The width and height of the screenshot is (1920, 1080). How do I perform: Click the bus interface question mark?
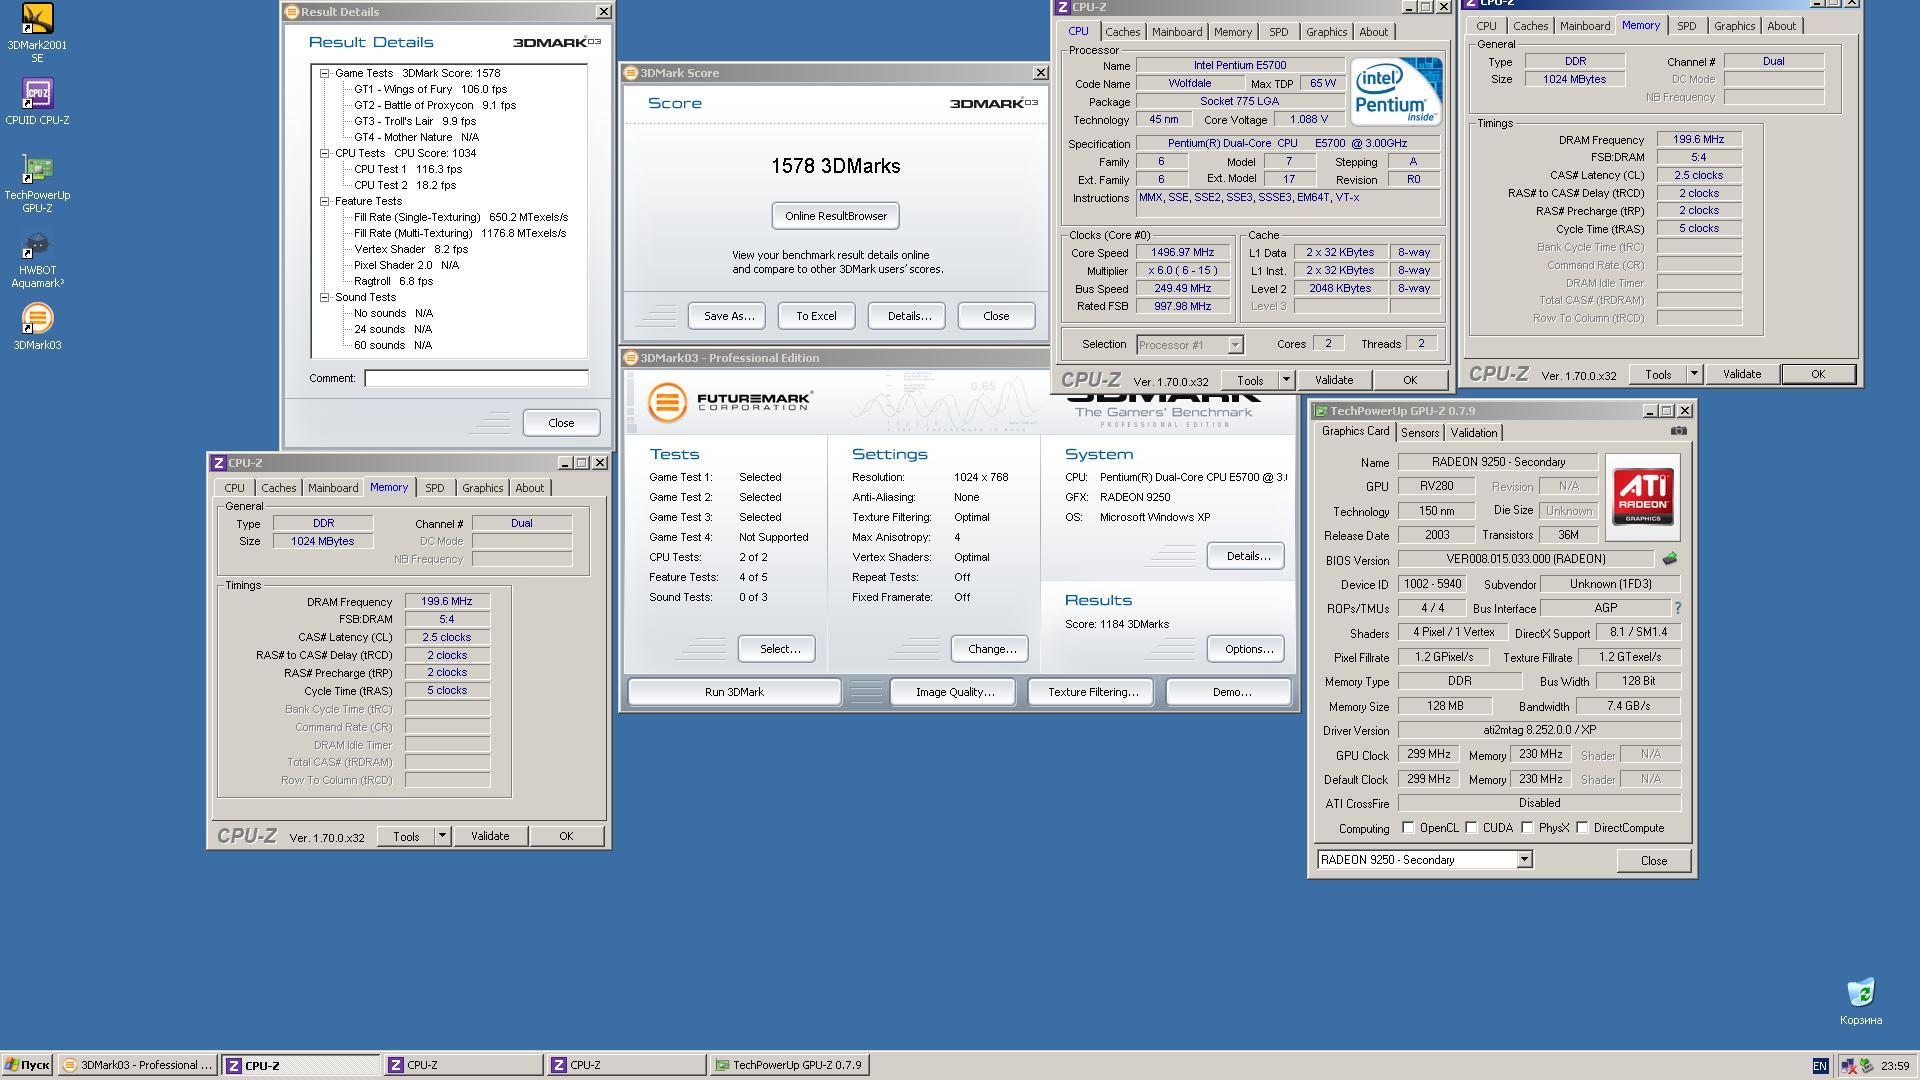pyautogui.click(x=1677, y=608)
